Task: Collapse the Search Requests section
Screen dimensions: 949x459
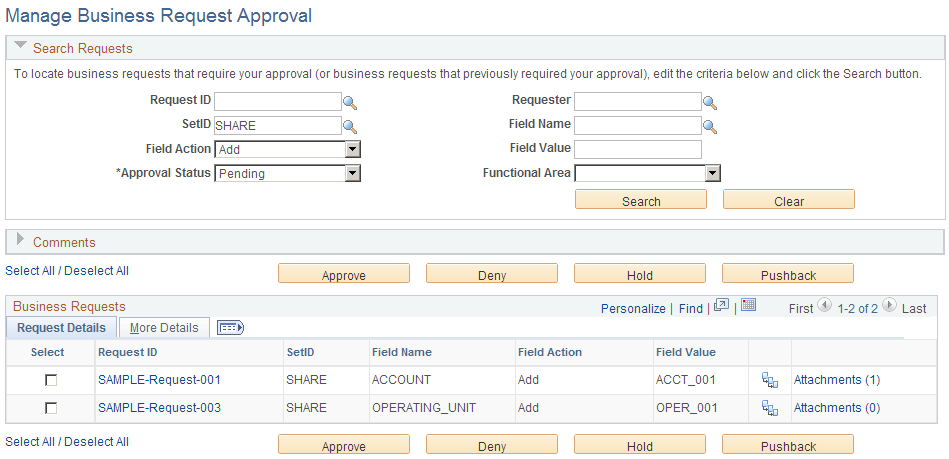Action: click(21, 46)
